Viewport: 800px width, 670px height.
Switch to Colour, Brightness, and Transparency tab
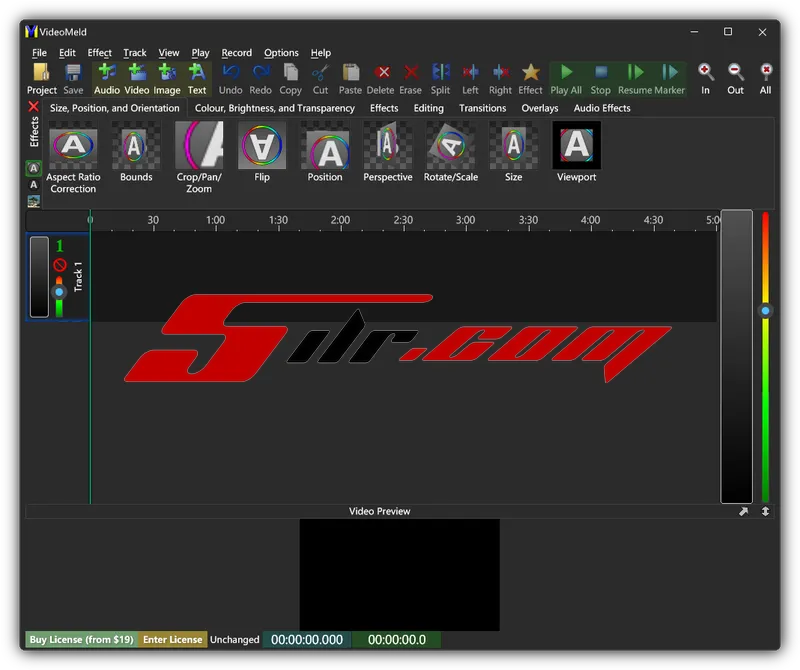[x=275, y=108]
